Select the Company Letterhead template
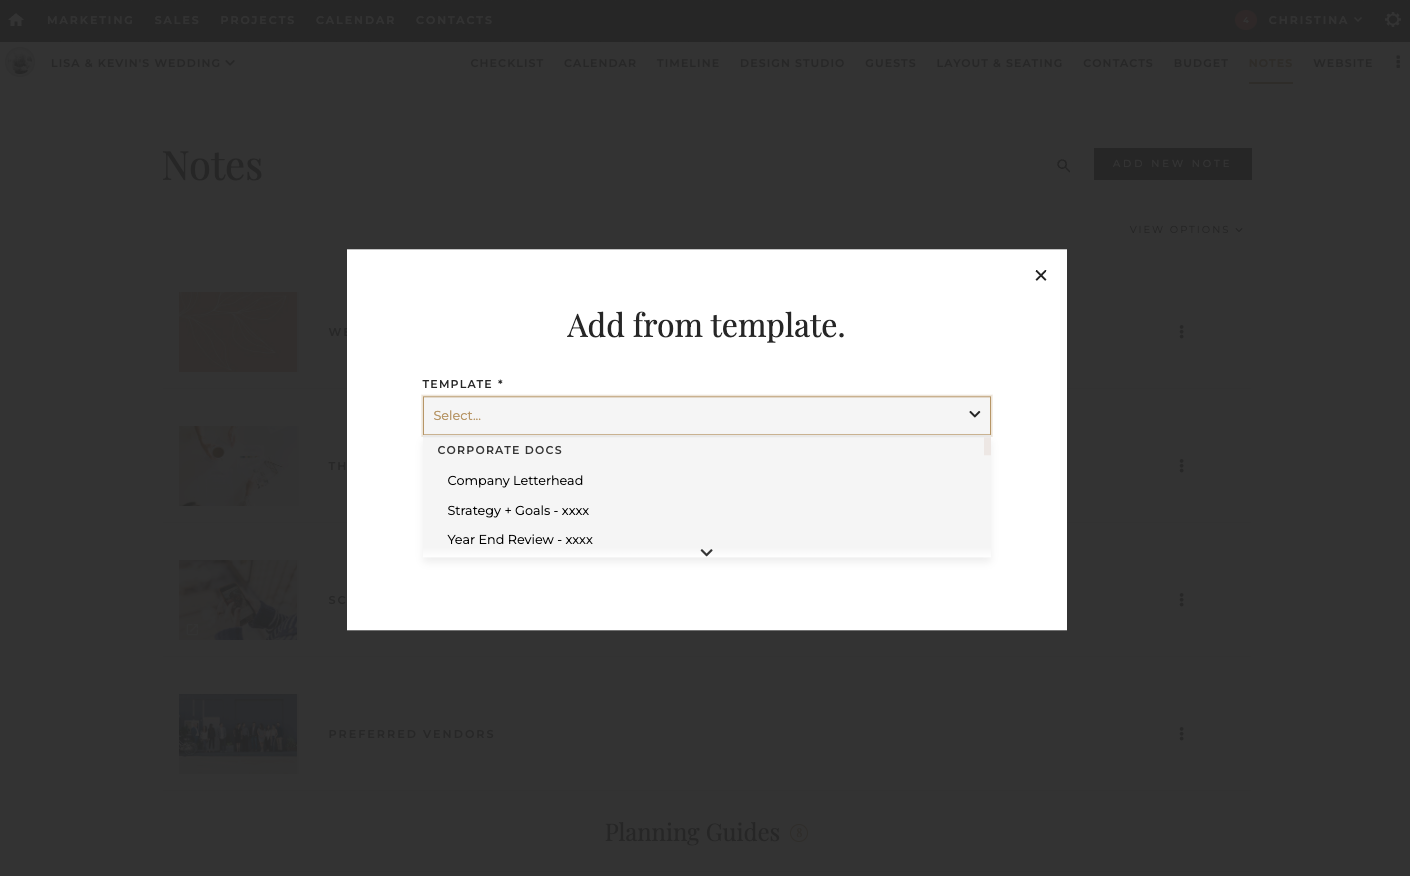 coord(515,481)
